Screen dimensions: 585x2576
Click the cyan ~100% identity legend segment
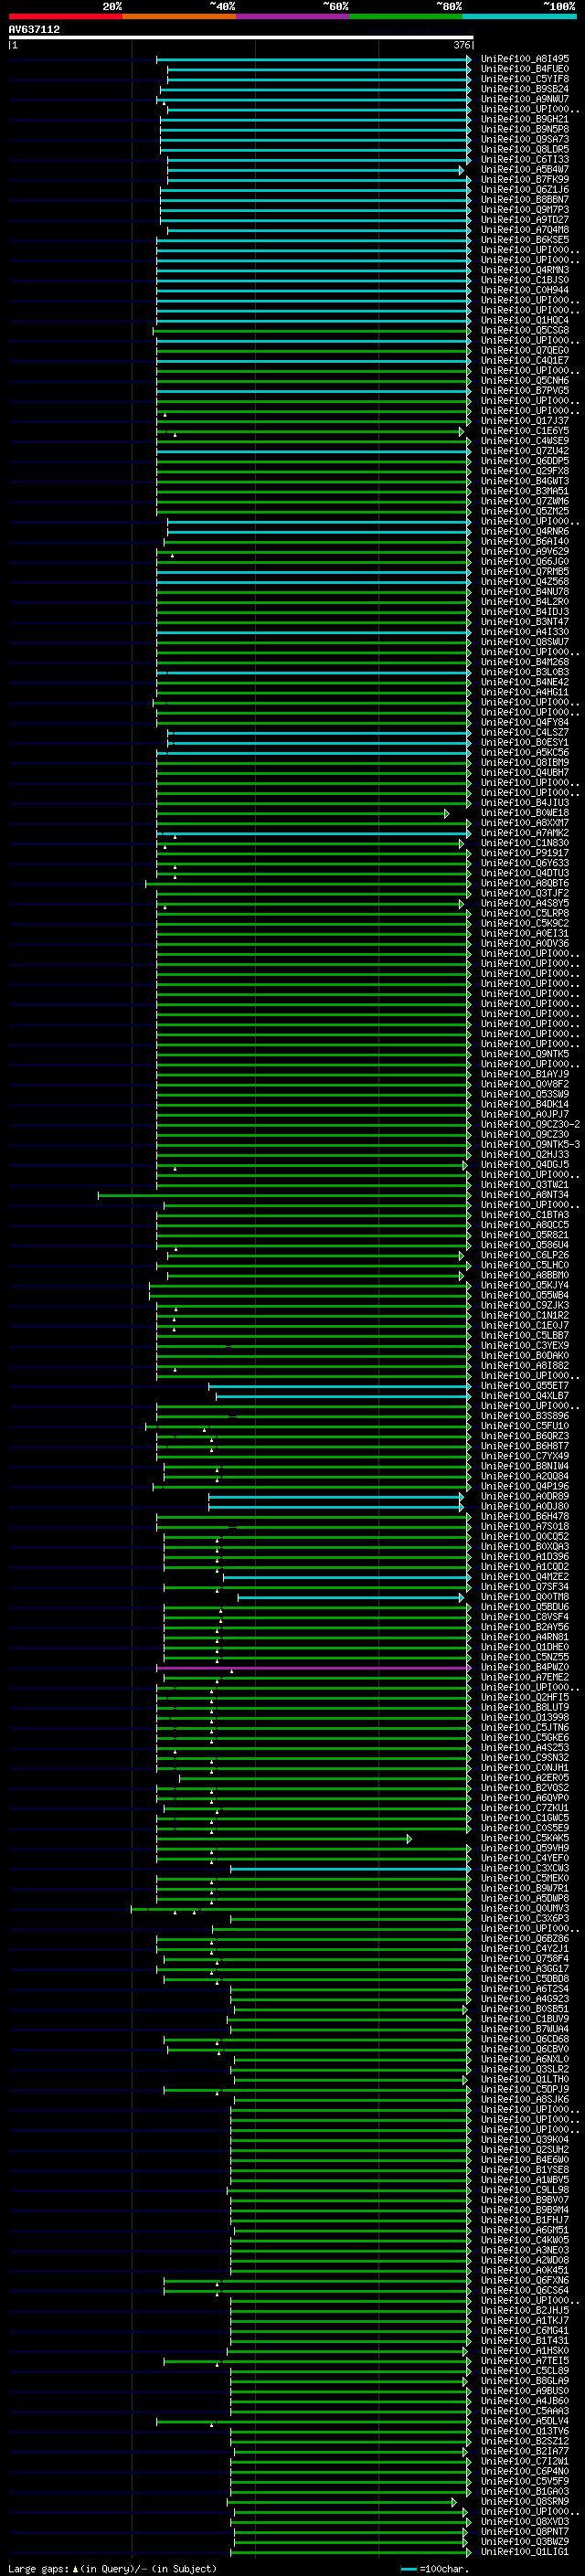coord(519,16)
